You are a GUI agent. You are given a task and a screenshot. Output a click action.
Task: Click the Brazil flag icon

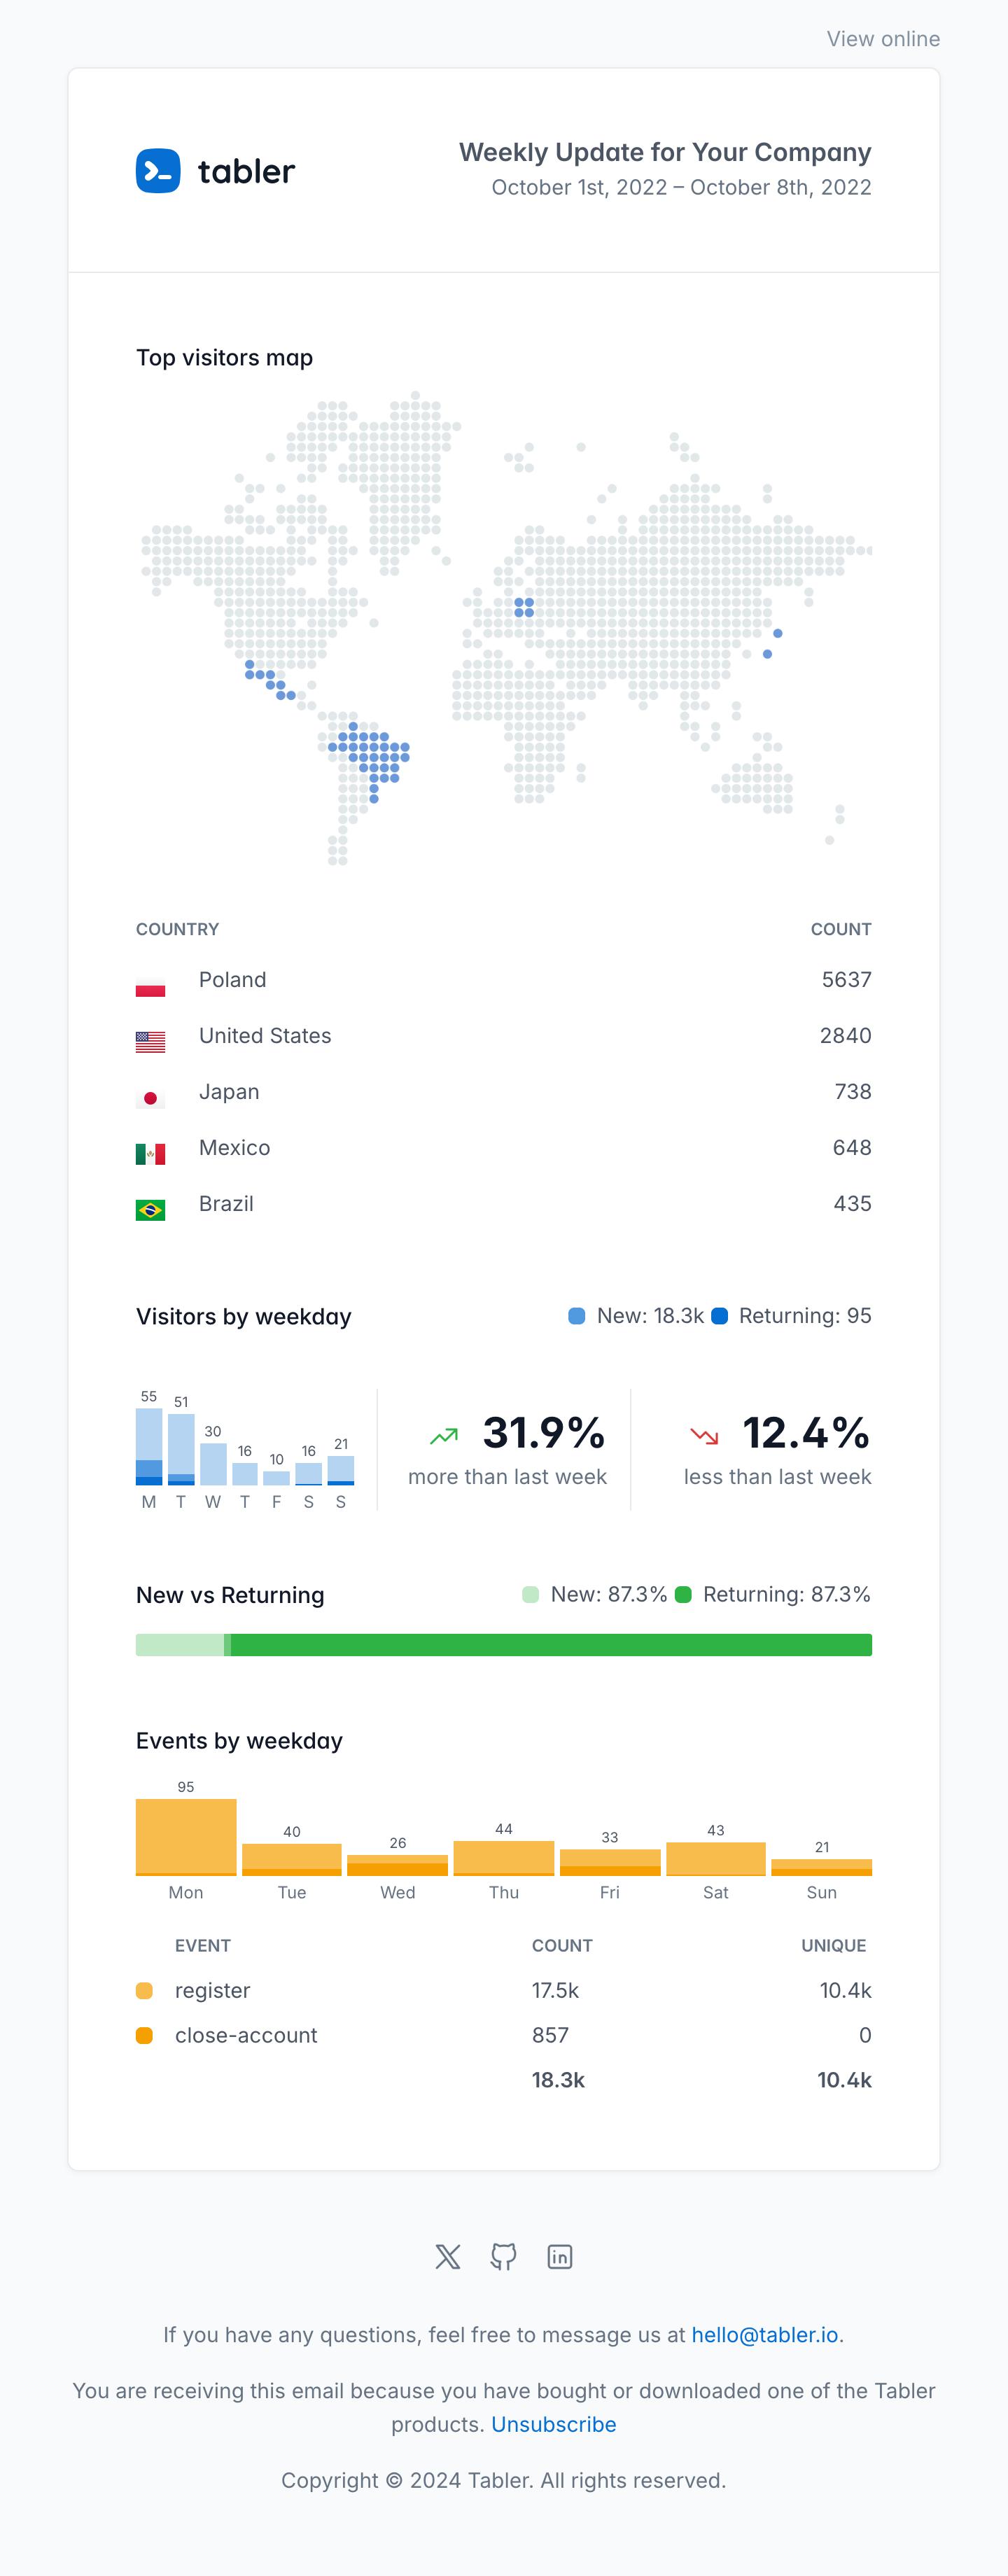[150, 1210]
